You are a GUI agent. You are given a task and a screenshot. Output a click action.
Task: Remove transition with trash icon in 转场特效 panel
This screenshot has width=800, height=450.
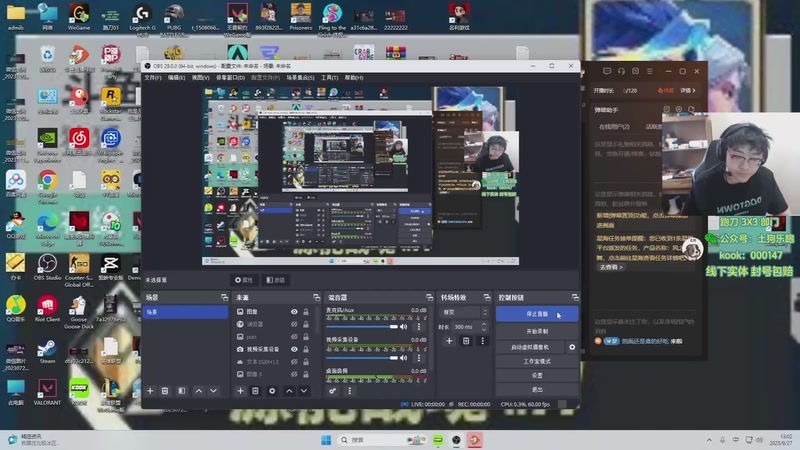coord(466,341)
